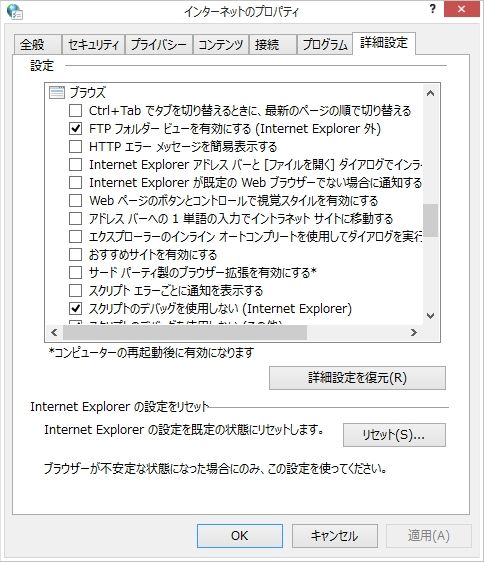Click the リセット(S)... button
Image resolution: width=484 pixels, height=562 pixels.
coord(394,435)
